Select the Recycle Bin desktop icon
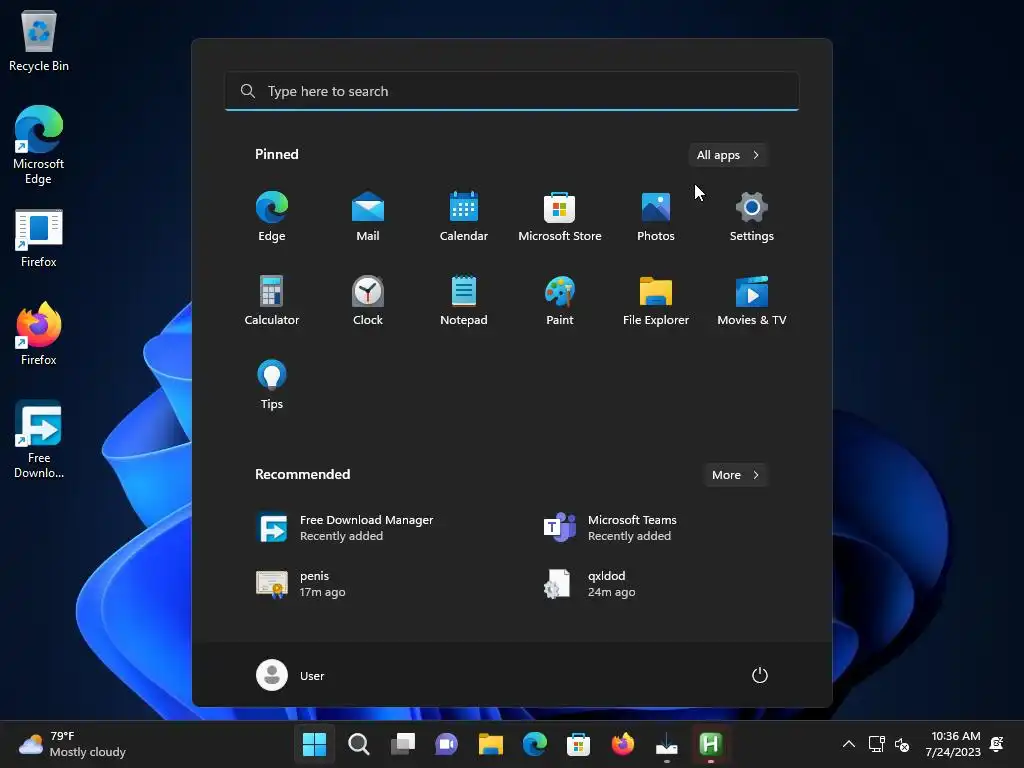1024x768 pixels. point(39,40)
